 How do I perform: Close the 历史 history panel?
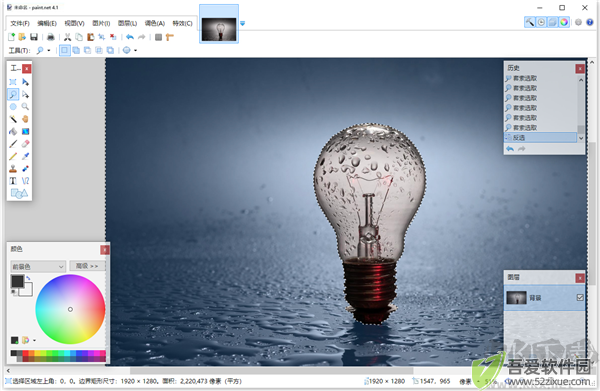(x=580, y=68)
